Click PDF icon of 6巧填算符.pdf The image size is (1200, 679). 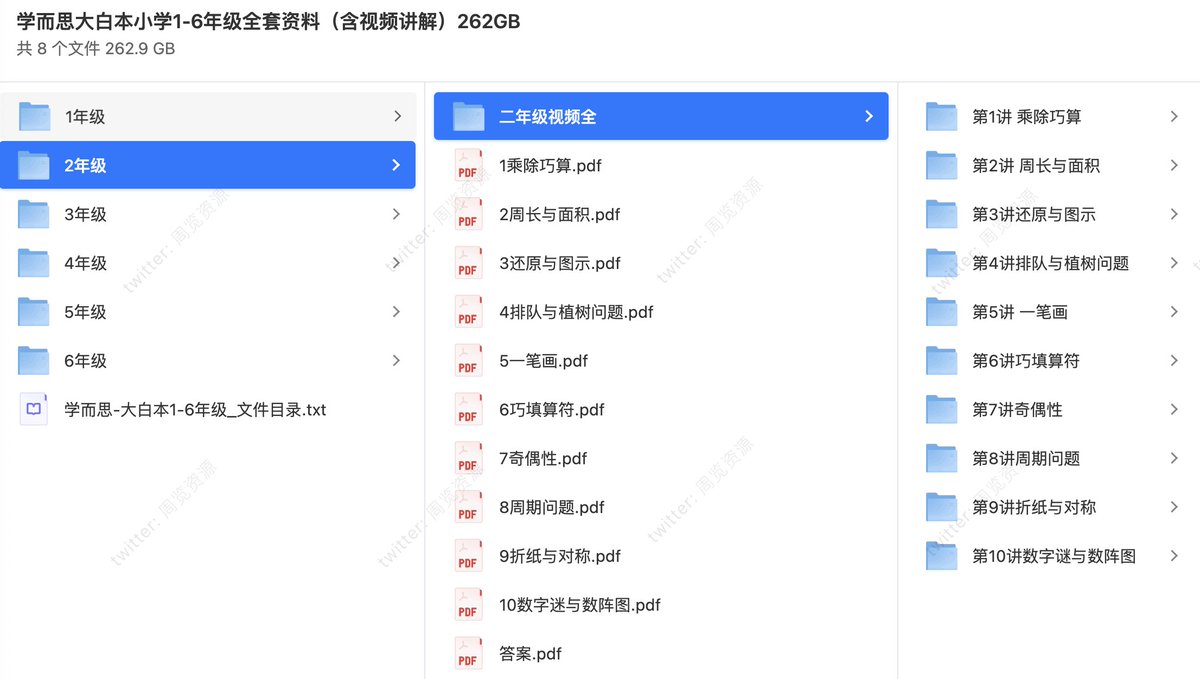tap(468, 410)
